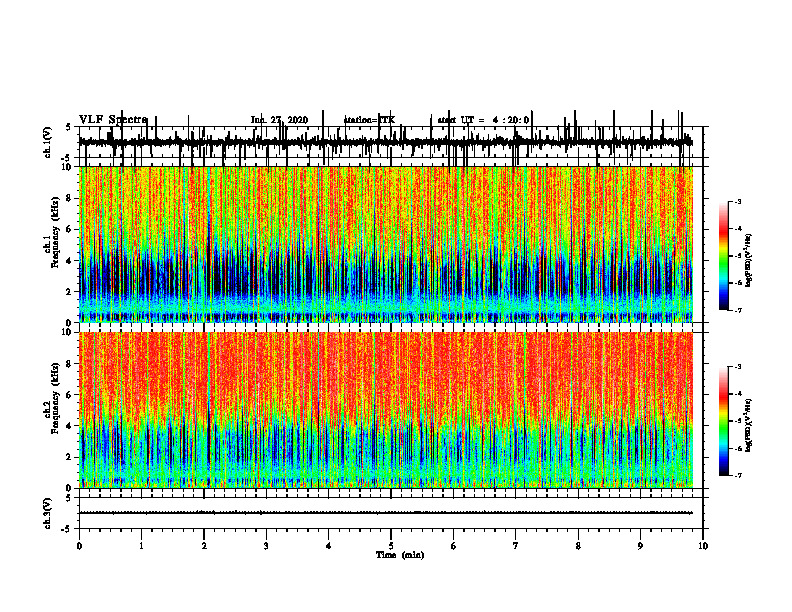Click the ch.1 color scale bar
The image size is (792, 612).
(x=723, y=256)
